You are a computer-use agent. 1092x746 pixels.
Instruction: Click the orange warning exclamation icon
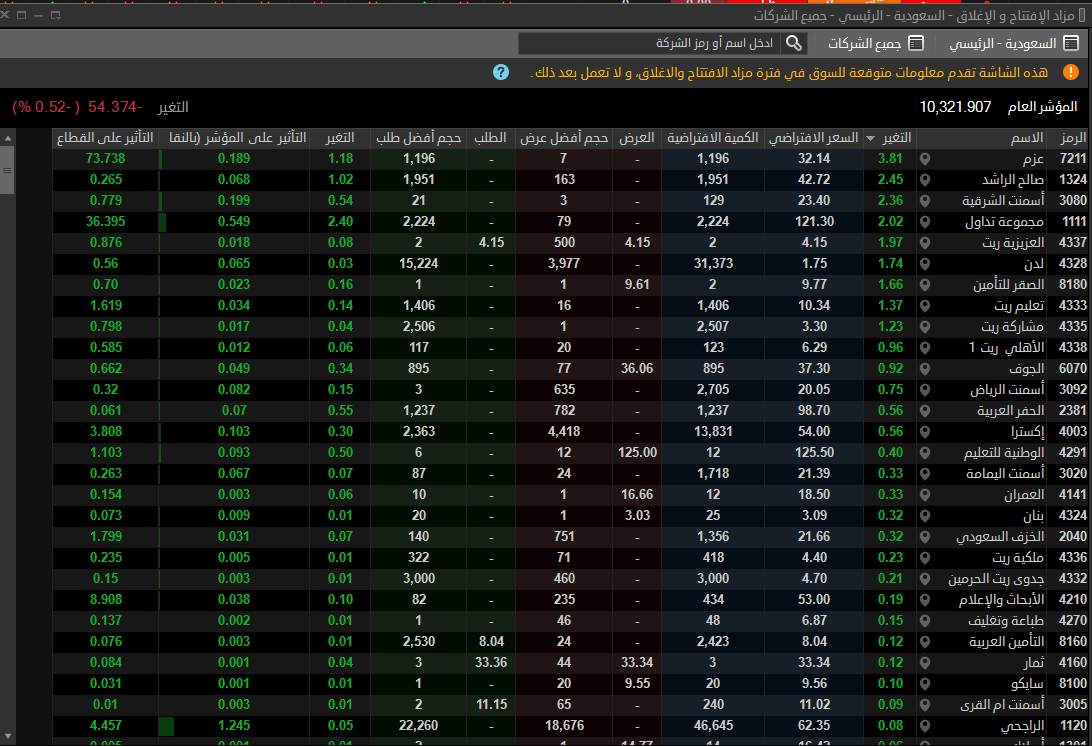(1070, 72)
